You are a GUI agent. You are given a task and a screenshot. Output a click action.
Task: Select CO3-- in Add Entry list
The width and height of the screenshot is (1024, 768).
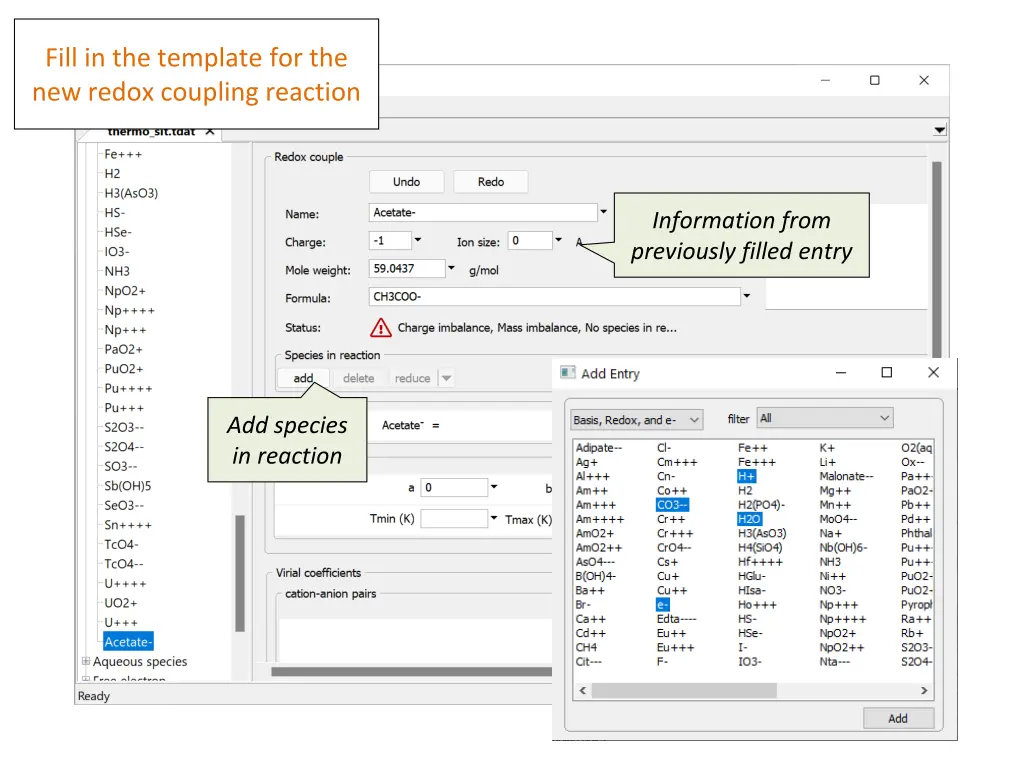click(672, 505)
